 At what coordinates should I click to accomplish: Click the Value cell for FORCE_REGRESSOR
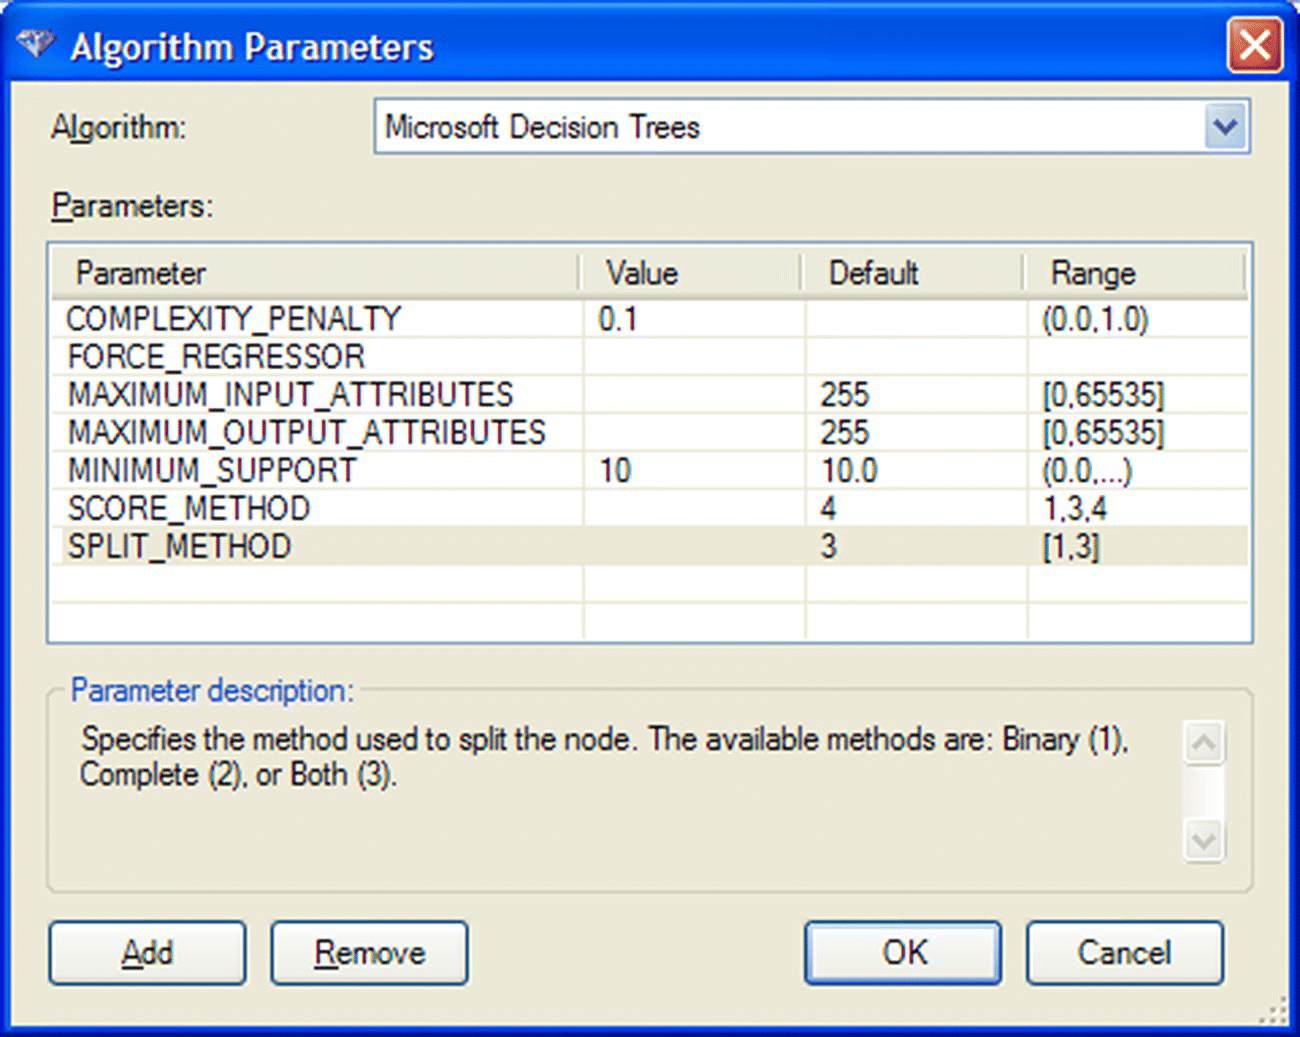pos(694,357)
